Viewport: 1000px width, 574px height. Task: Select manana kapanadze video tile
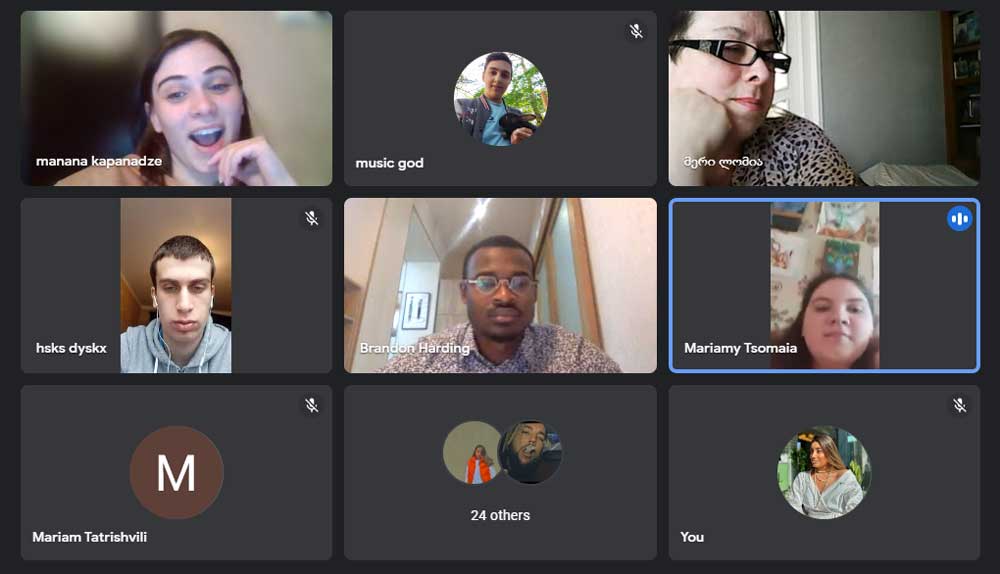(177, 98)
